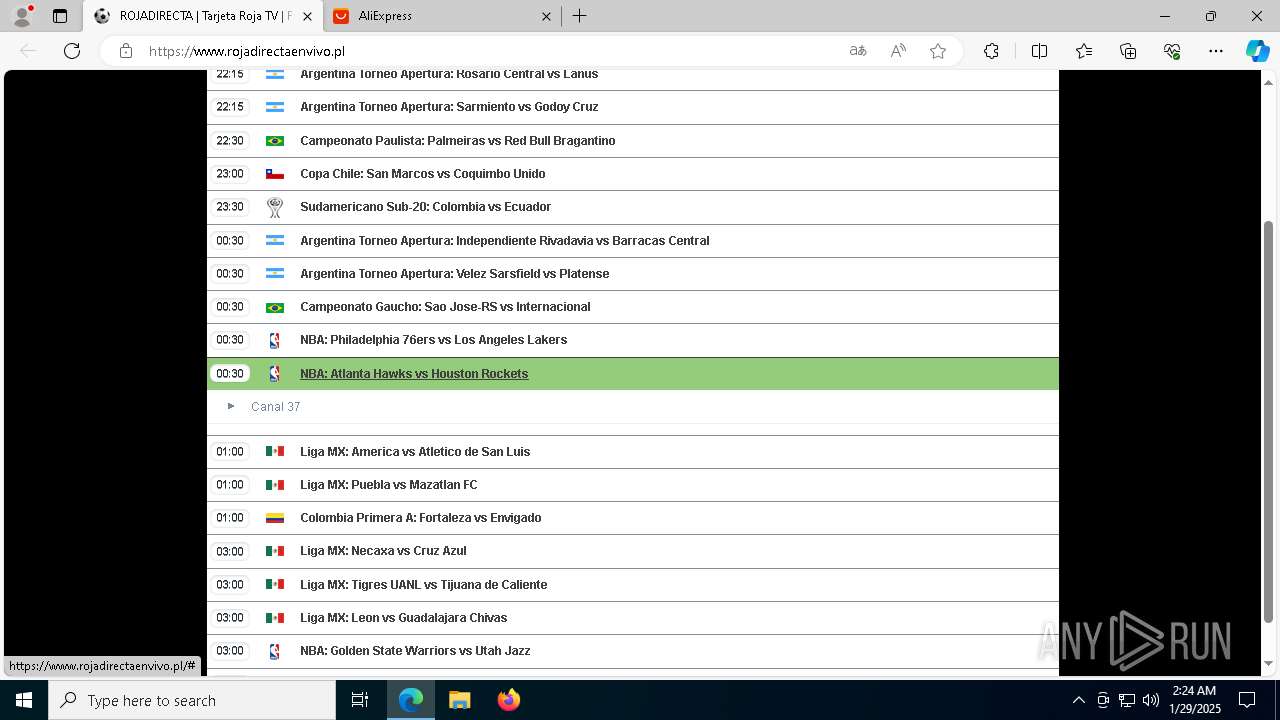Close the ROJADIRECTA tab

[307, 16]
